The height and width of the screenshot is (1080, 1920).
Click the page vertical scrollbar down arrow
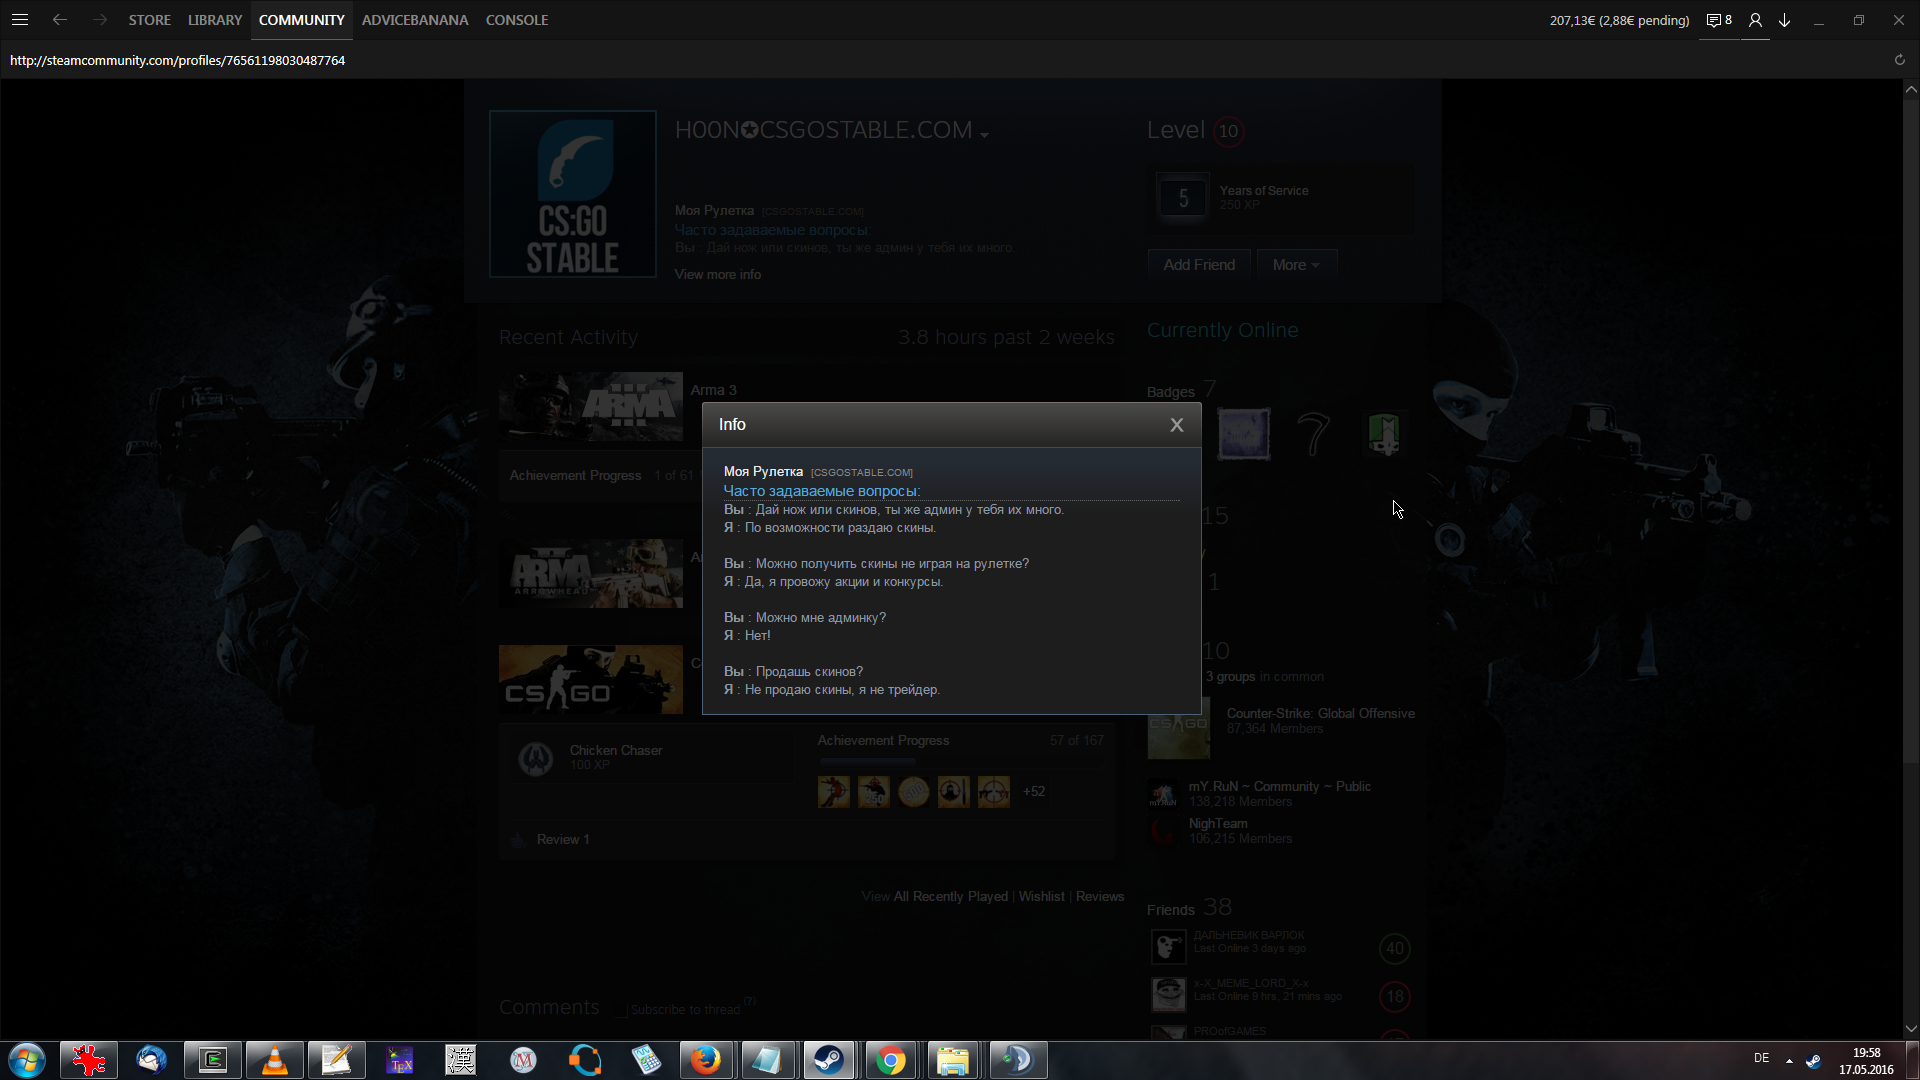coord(1910,1028)
